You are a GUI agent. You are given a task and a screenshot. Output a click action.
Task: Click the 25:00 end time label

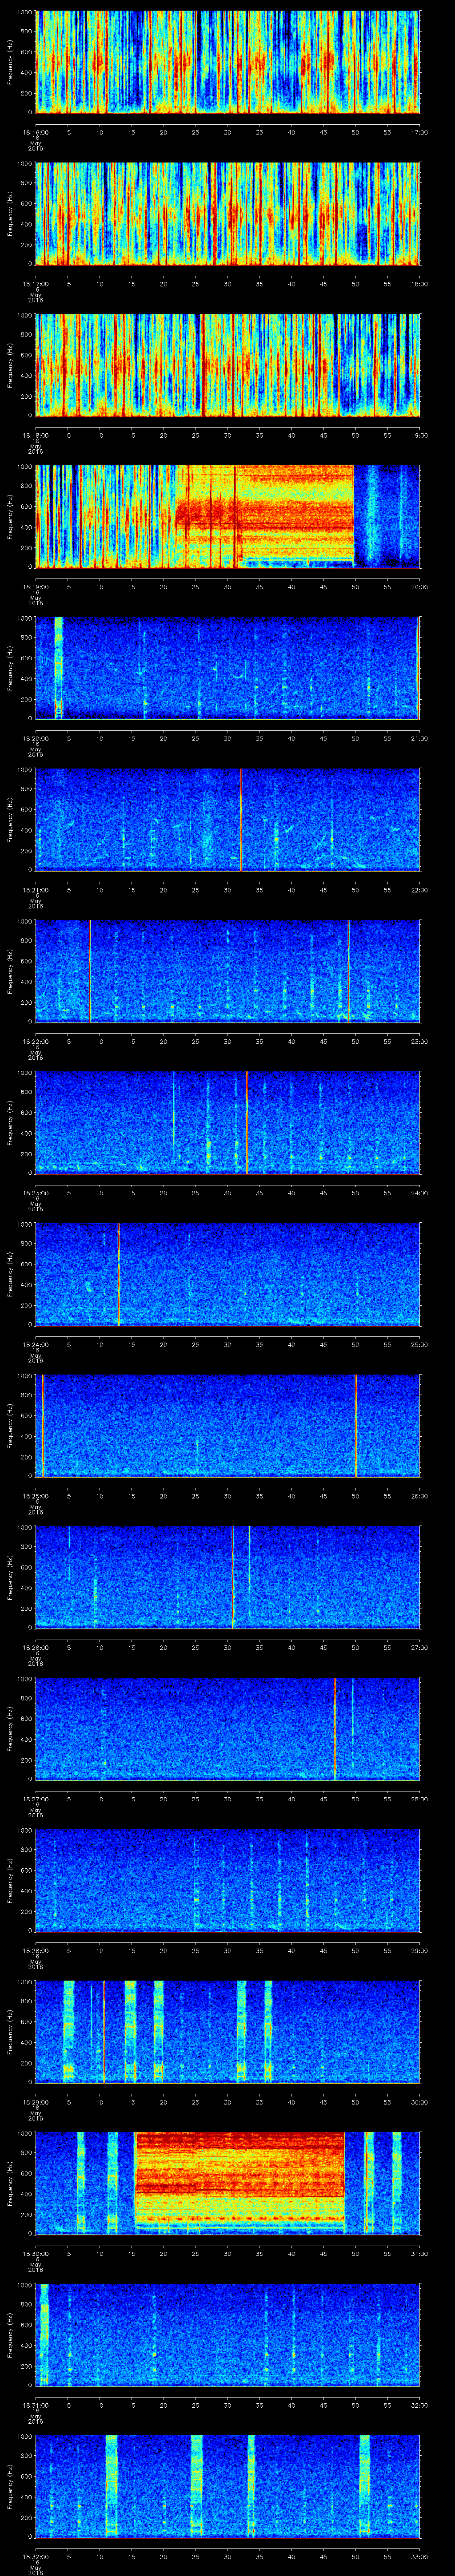click(x=420, y=1344)
